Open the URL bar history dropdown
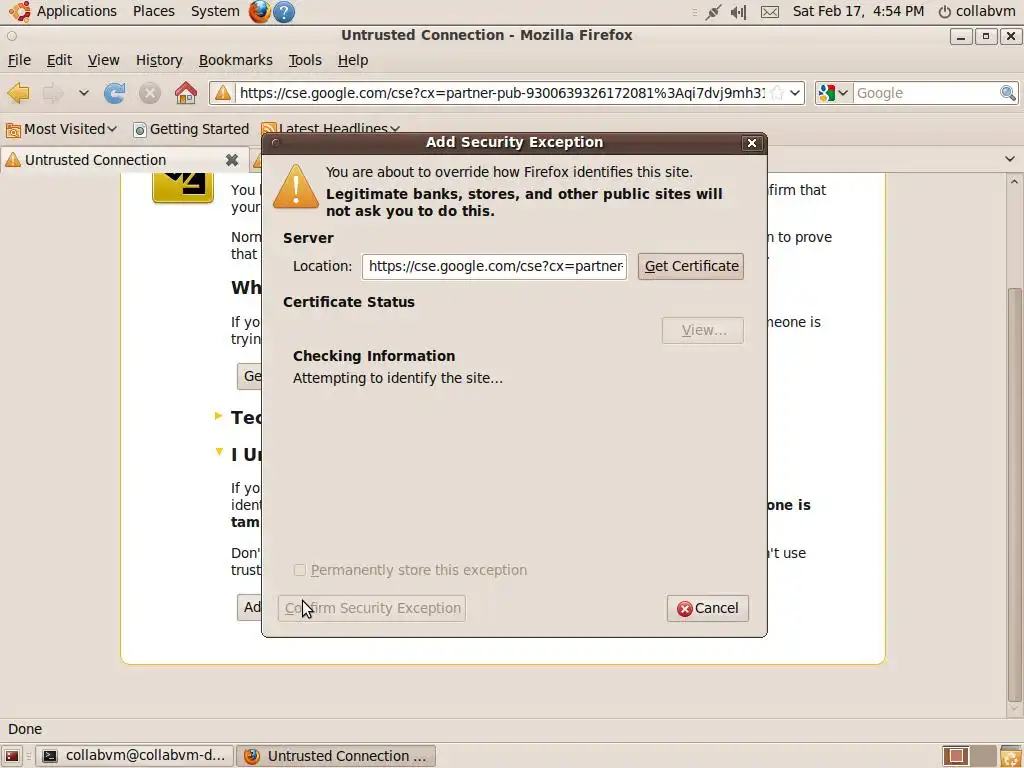Image resolution: width=1024 pixels, height=768 pixels. click(x=795, y=93)
